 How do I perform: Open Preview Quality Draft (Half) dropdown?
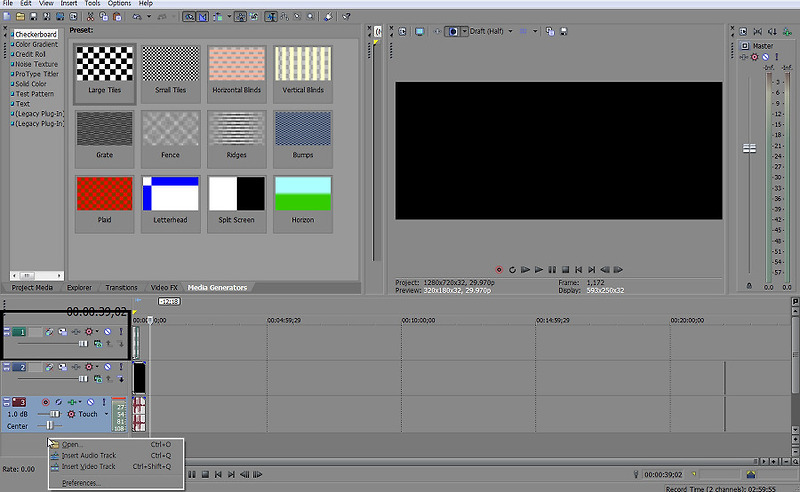[491, 31]
